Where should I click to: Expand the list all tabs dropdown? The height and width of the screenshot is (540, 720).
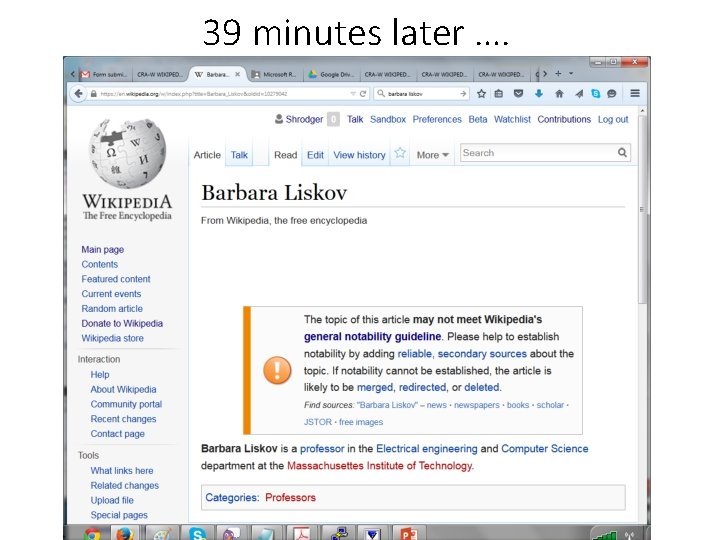(571, 73)
